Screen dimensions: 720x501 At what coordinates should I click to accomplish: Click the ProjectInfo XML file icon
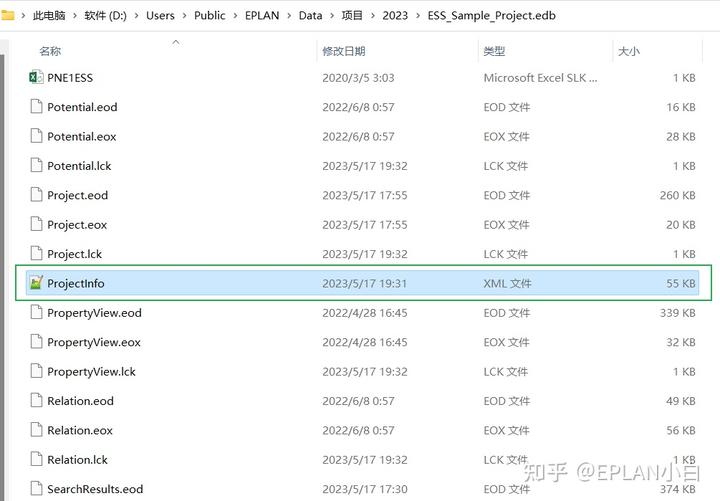pyautogui.click(x=36, y=283)
